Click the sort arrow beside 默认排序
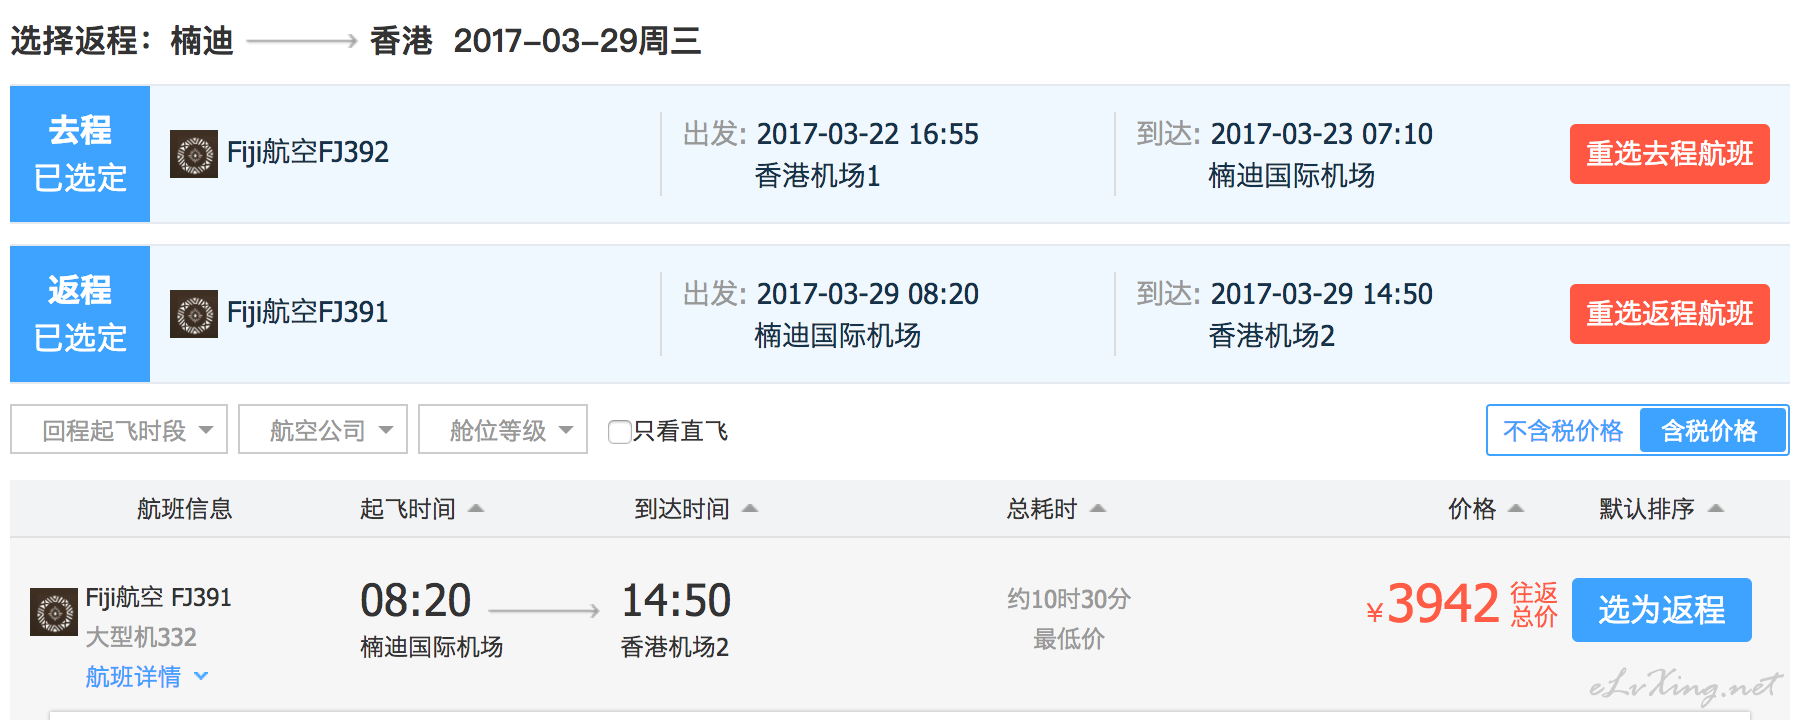 [x=1716, y=509]
